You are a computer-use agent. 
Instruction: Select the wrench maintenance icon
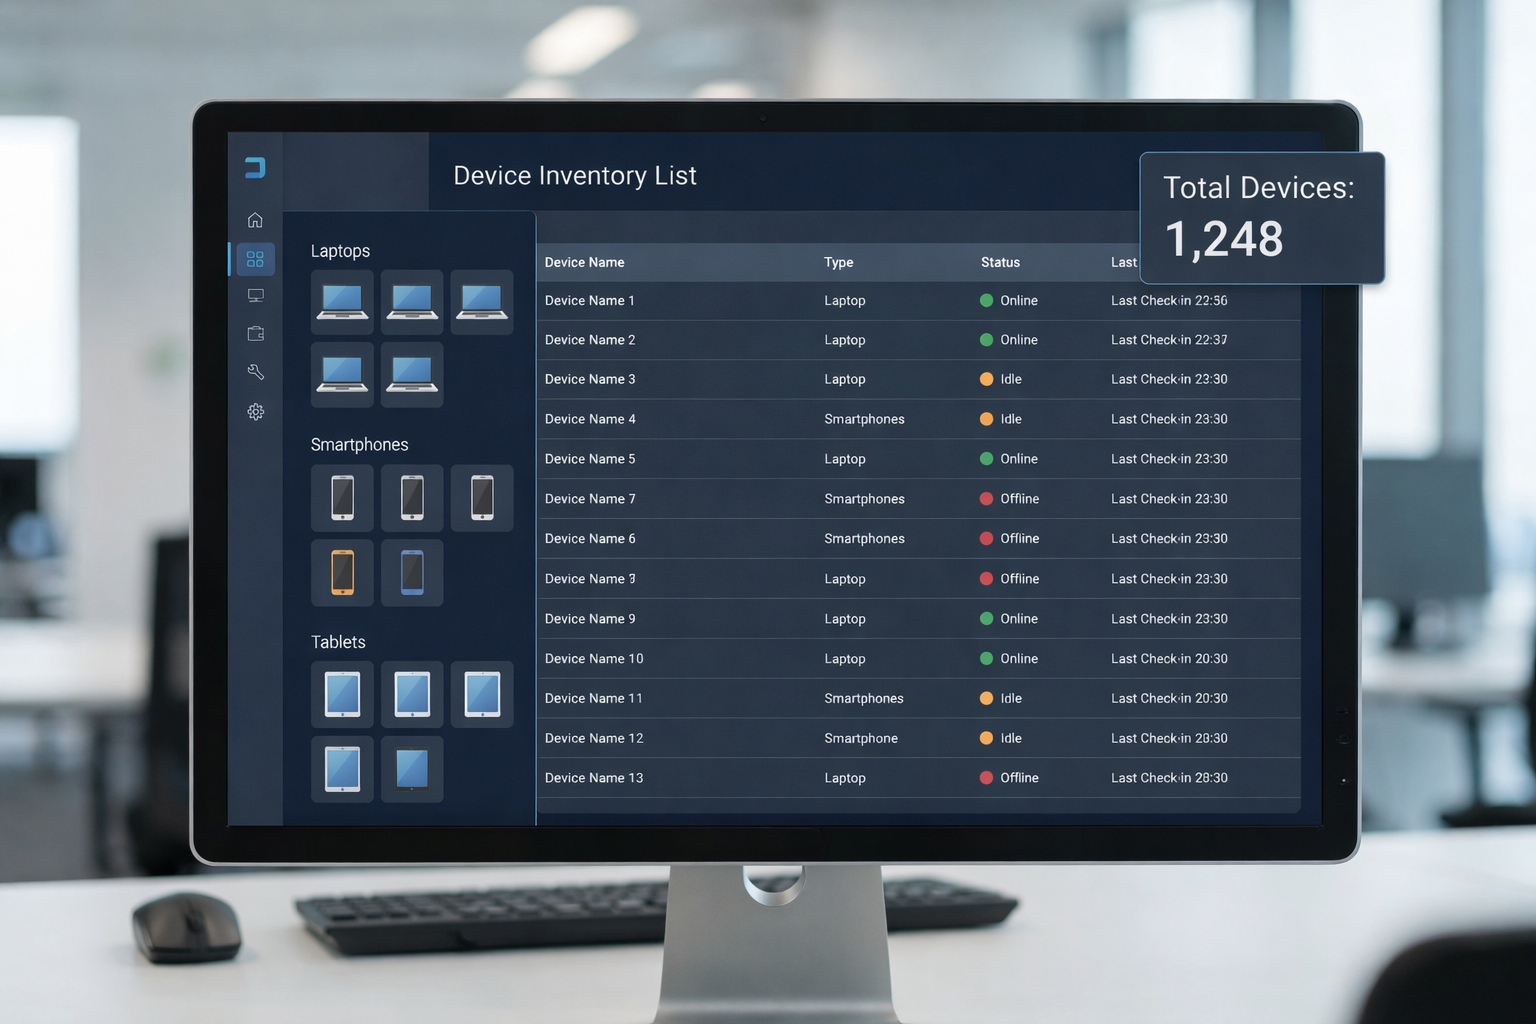[256, 371]
